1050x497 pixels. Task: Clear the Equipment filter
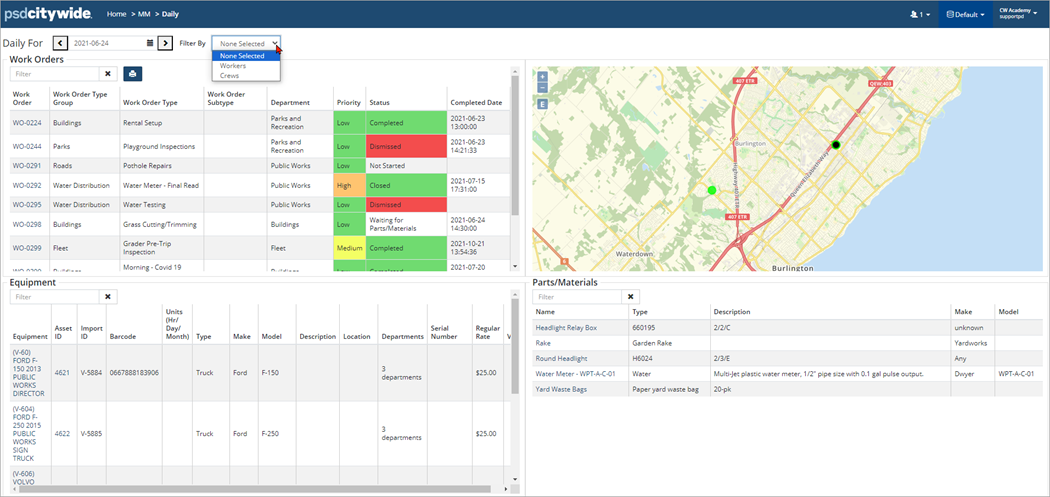[x=109, y=297]
